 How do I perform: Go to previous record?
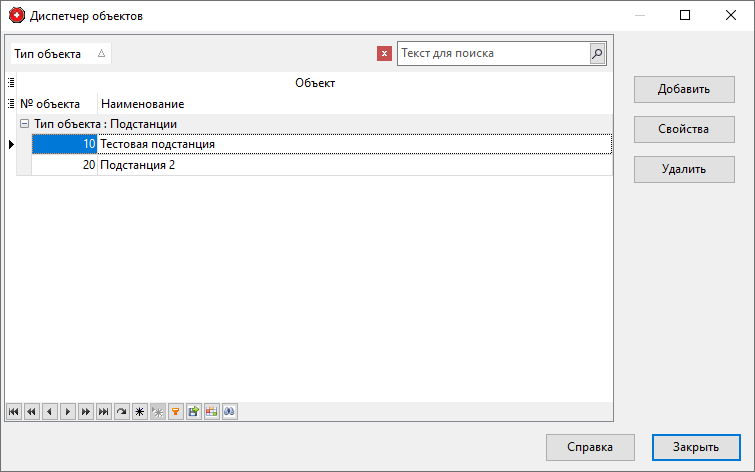50,412
